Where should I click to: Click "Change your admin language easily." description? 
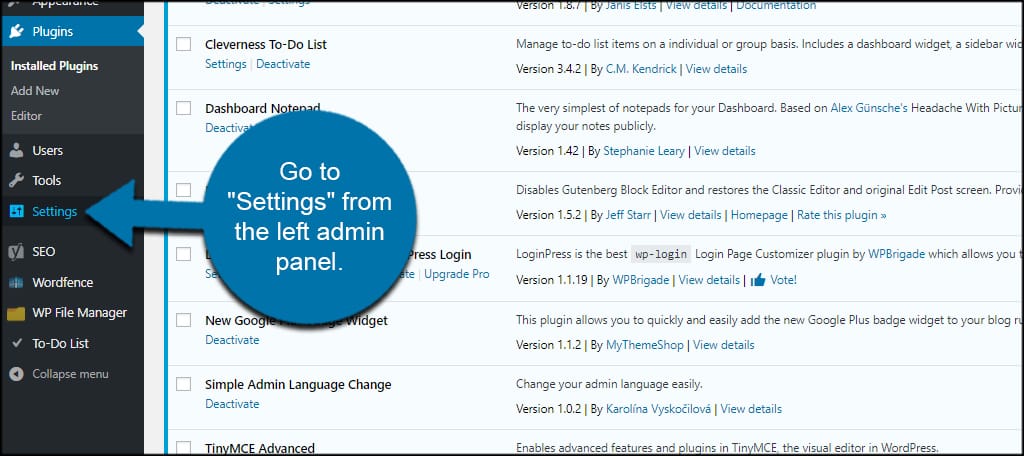(x=609, y=383)
